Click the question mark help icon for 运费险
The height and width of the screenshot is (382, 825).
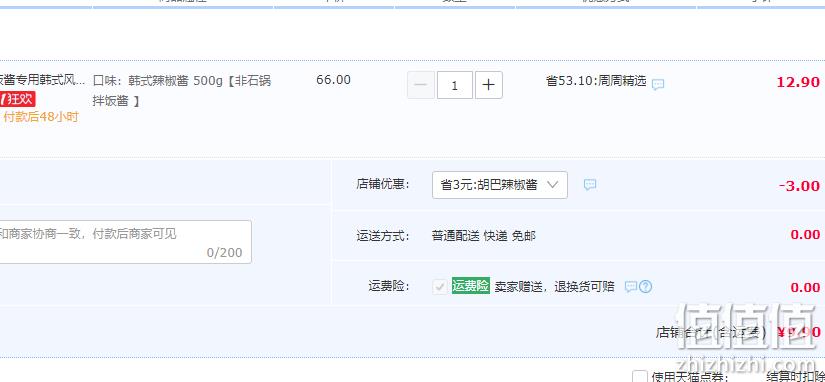click(x=646, y=287)
